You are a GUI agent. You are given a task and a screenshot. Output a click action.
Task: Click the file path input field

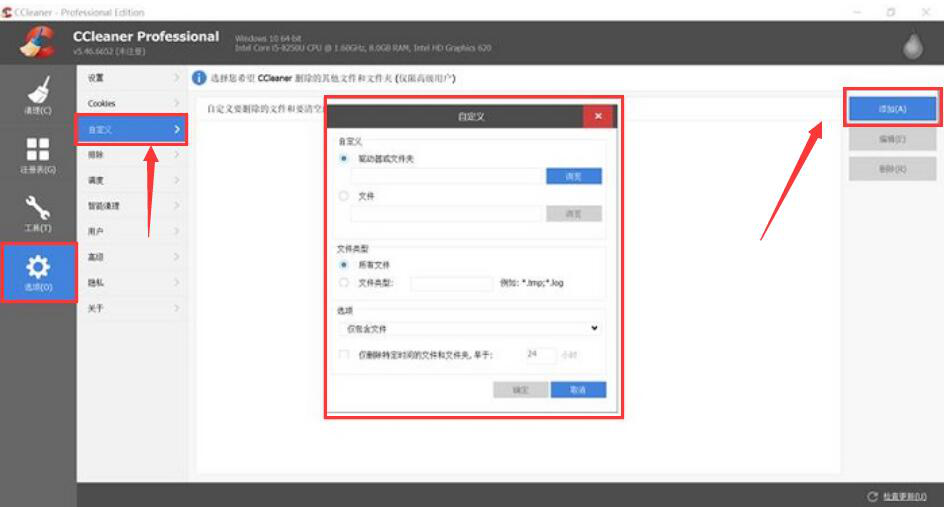[447, 213]
